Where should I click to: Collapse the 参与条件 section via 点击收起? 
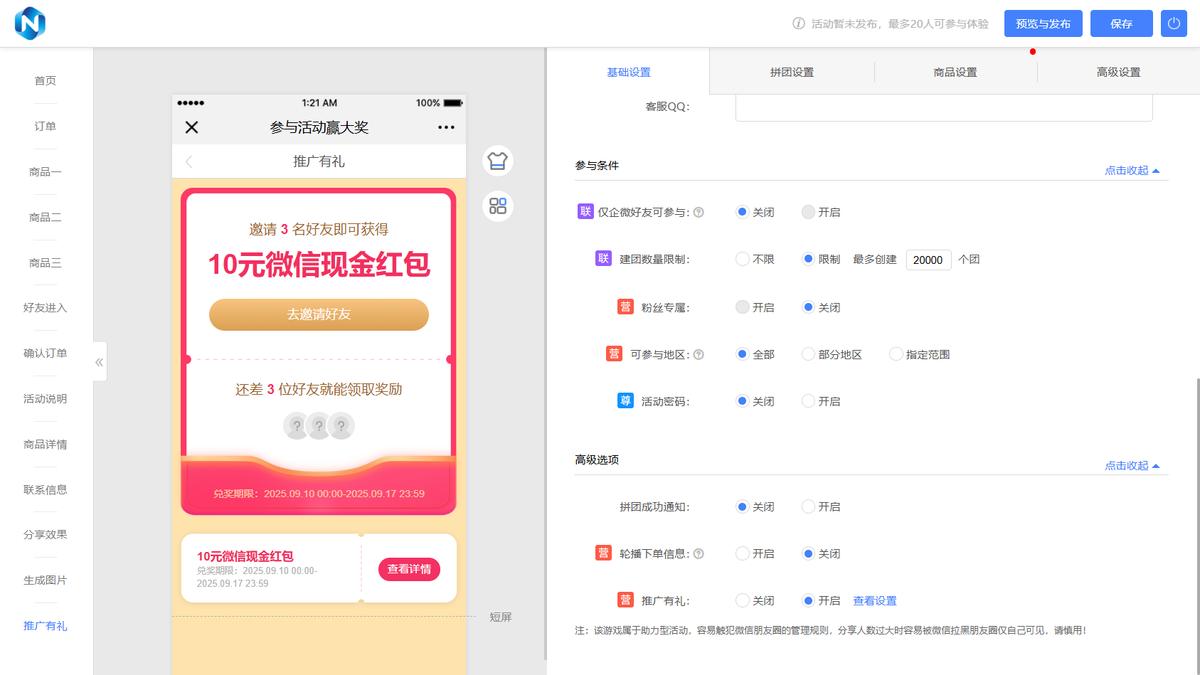tap(1132, 171)
